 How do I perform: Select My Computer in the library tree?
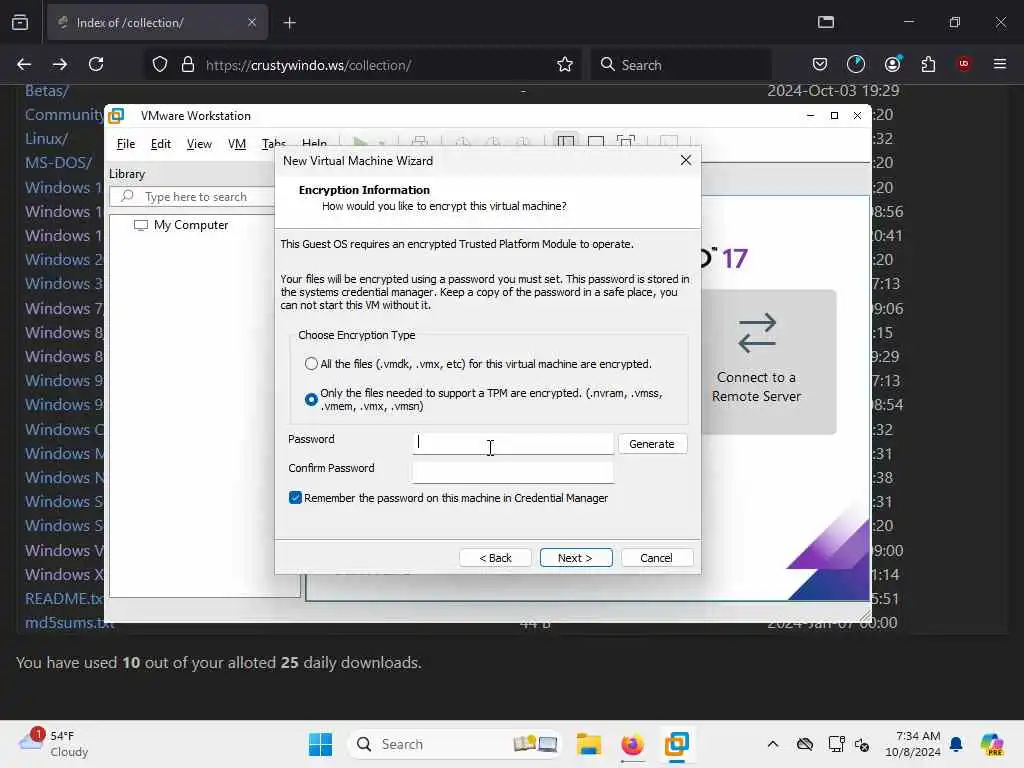181,225
